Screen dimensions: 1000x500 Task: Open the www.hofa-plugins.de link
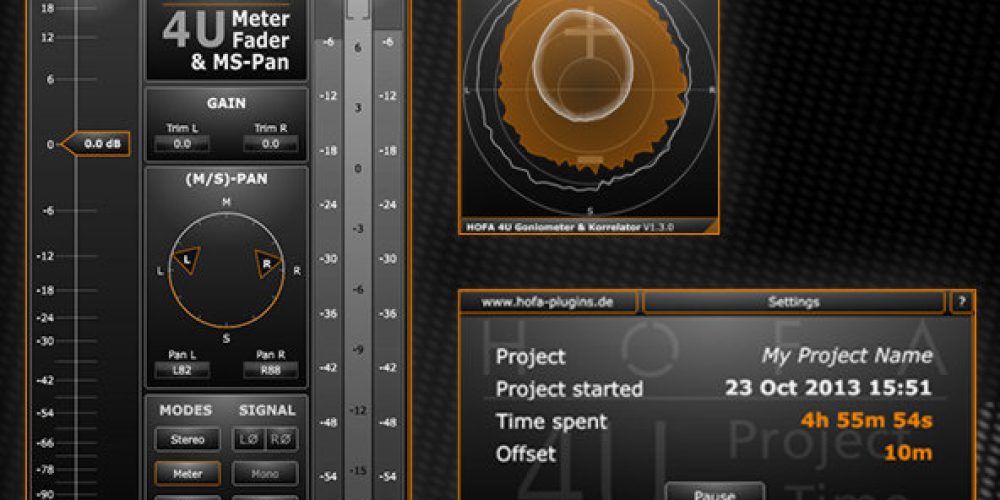point(549,302)
